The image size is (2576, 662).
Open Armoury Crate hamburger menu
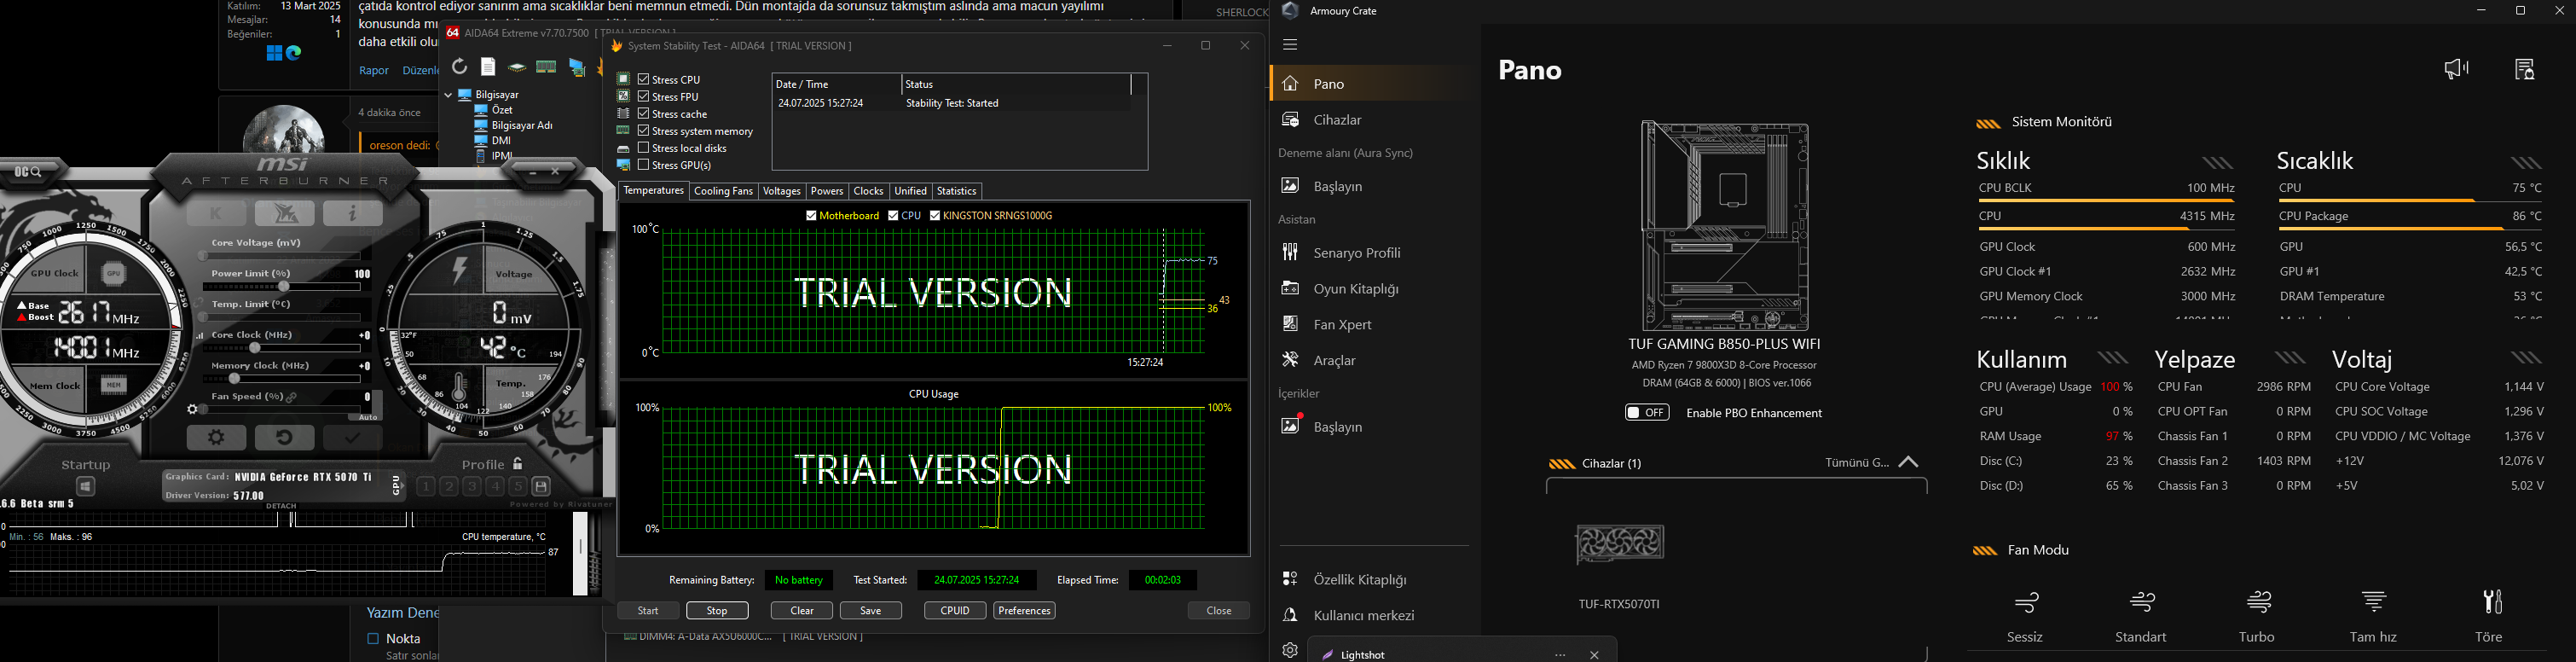click(x=1290, y=44)
